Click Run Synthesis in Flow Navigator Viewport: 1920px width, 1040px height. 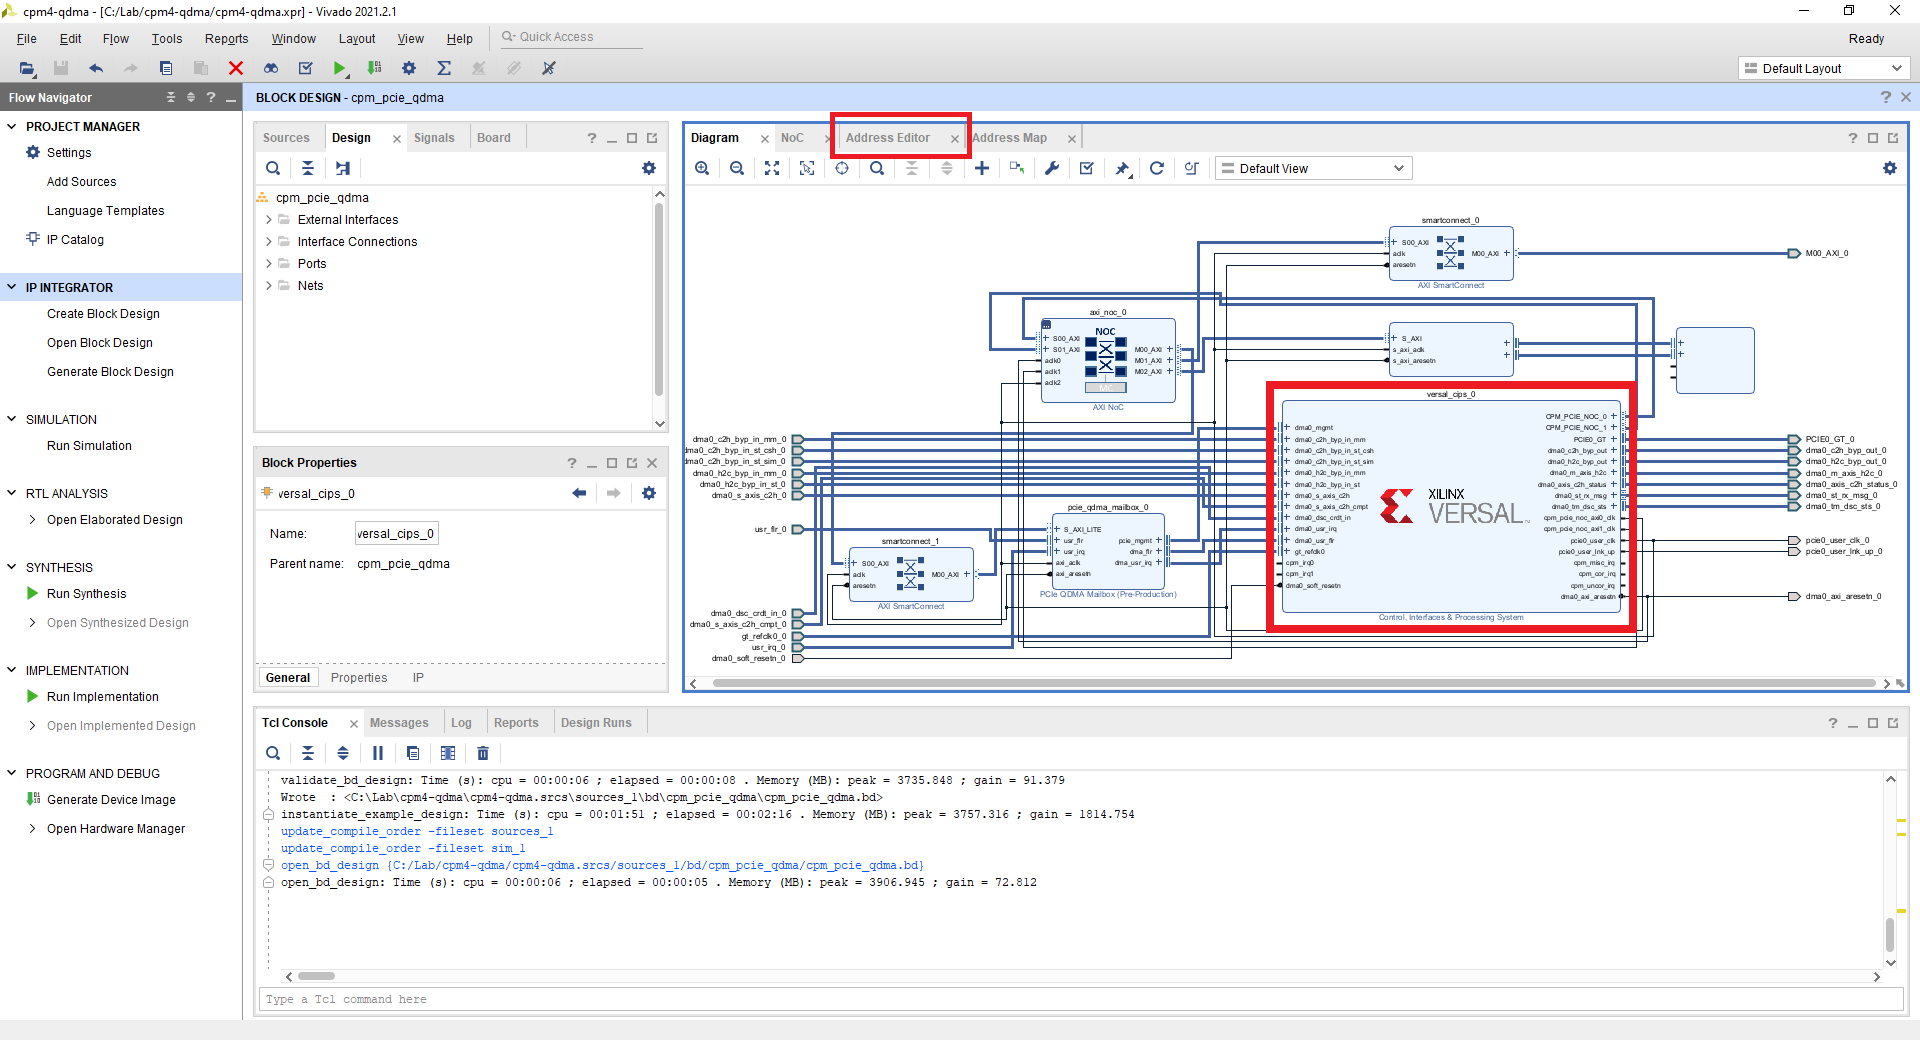coord(86,594)
